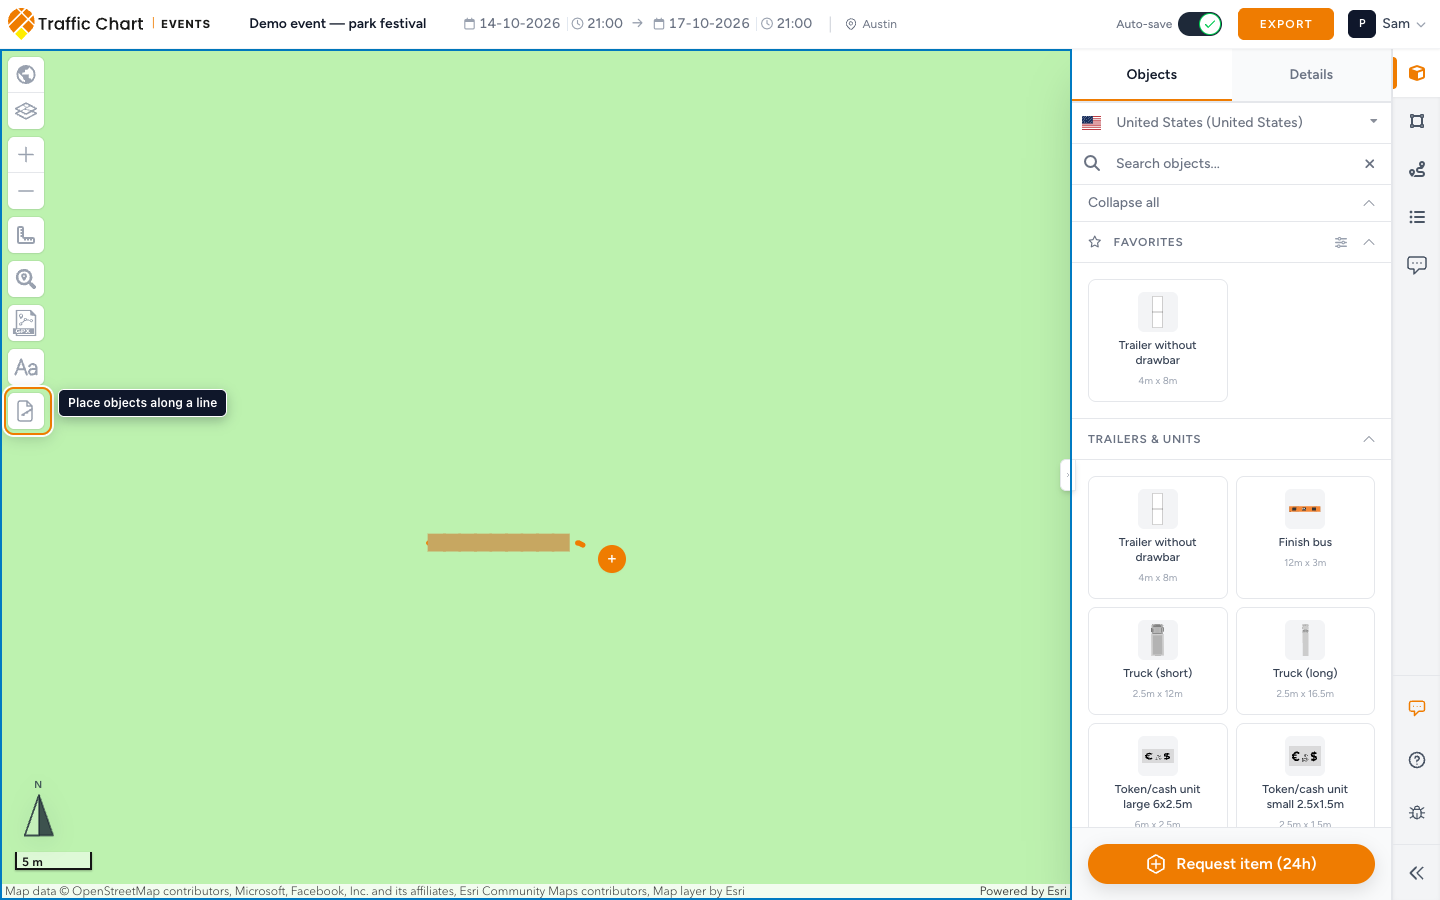Collapse the right panel handle
1440x900 pixels.
pyautogui.click(x=1066, y=475)
